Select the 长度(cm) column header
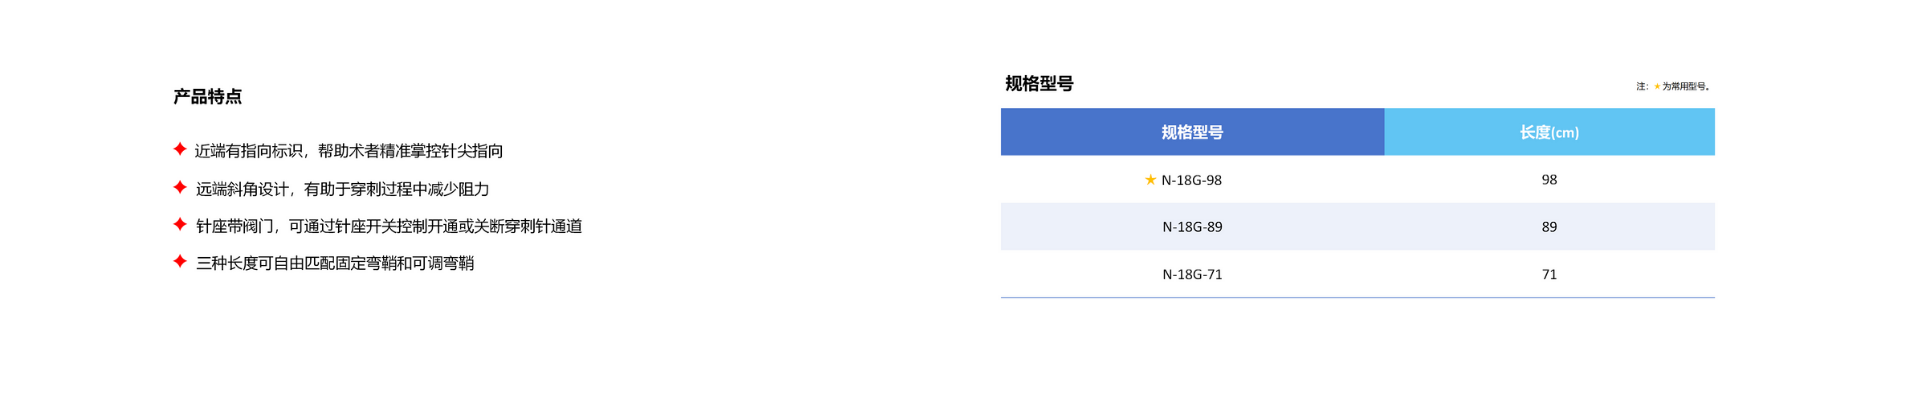This screenshot has height=417, width=1920. click(x=1549, y=132)
